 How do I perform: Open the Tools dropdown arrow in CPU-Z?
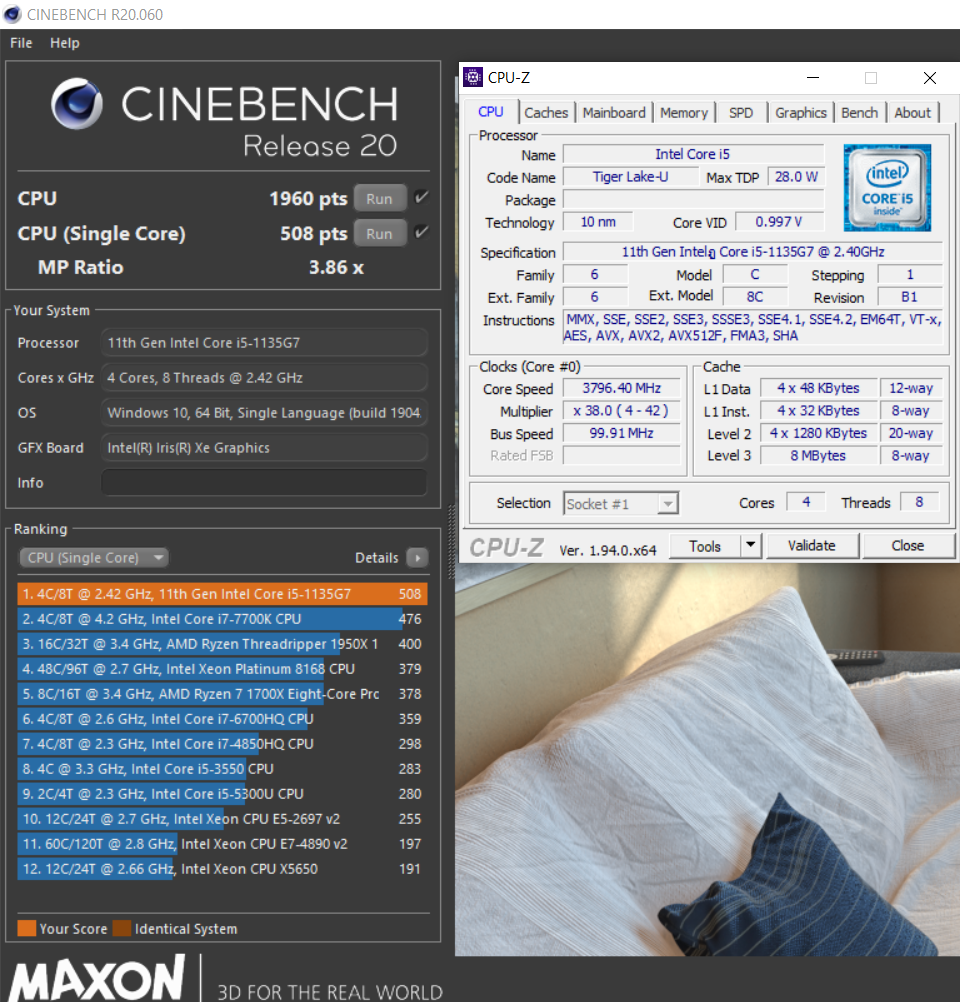pos(751,546)
